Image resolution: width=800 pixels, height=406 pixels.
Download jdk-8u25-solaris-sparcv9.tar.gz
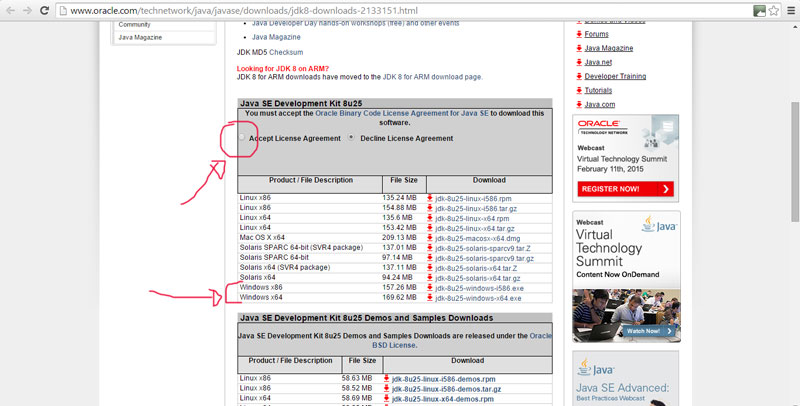(x=484, y=258)
